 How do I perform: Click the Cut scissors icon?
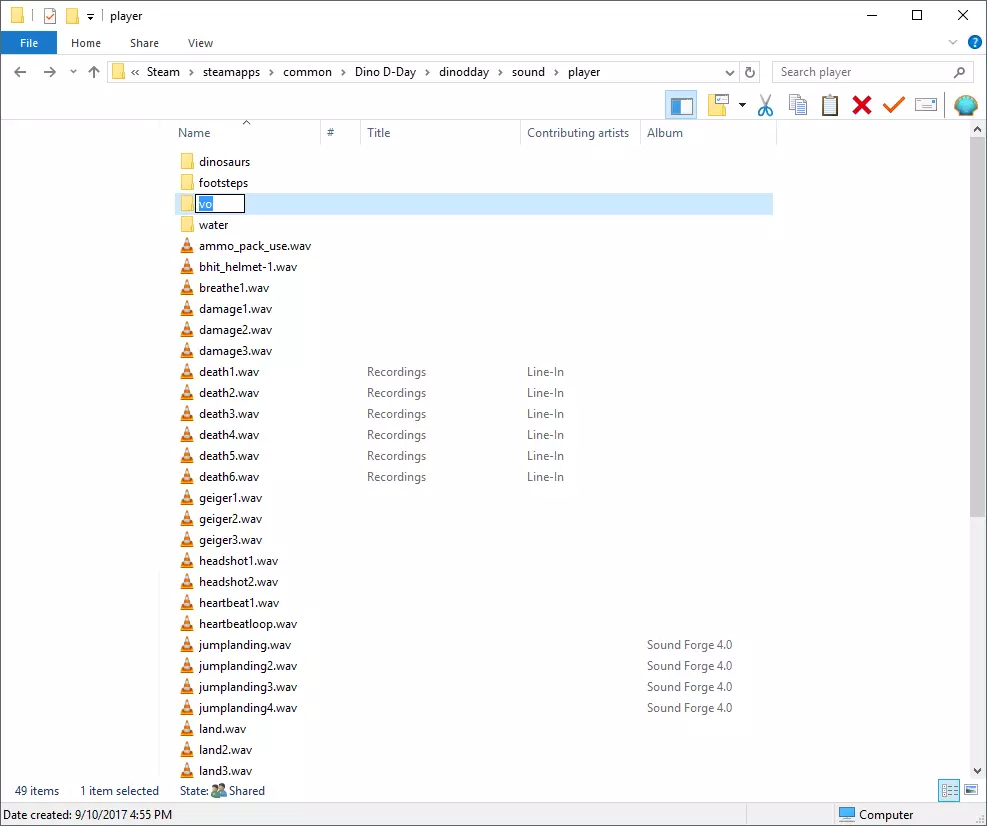click(765, 105)
